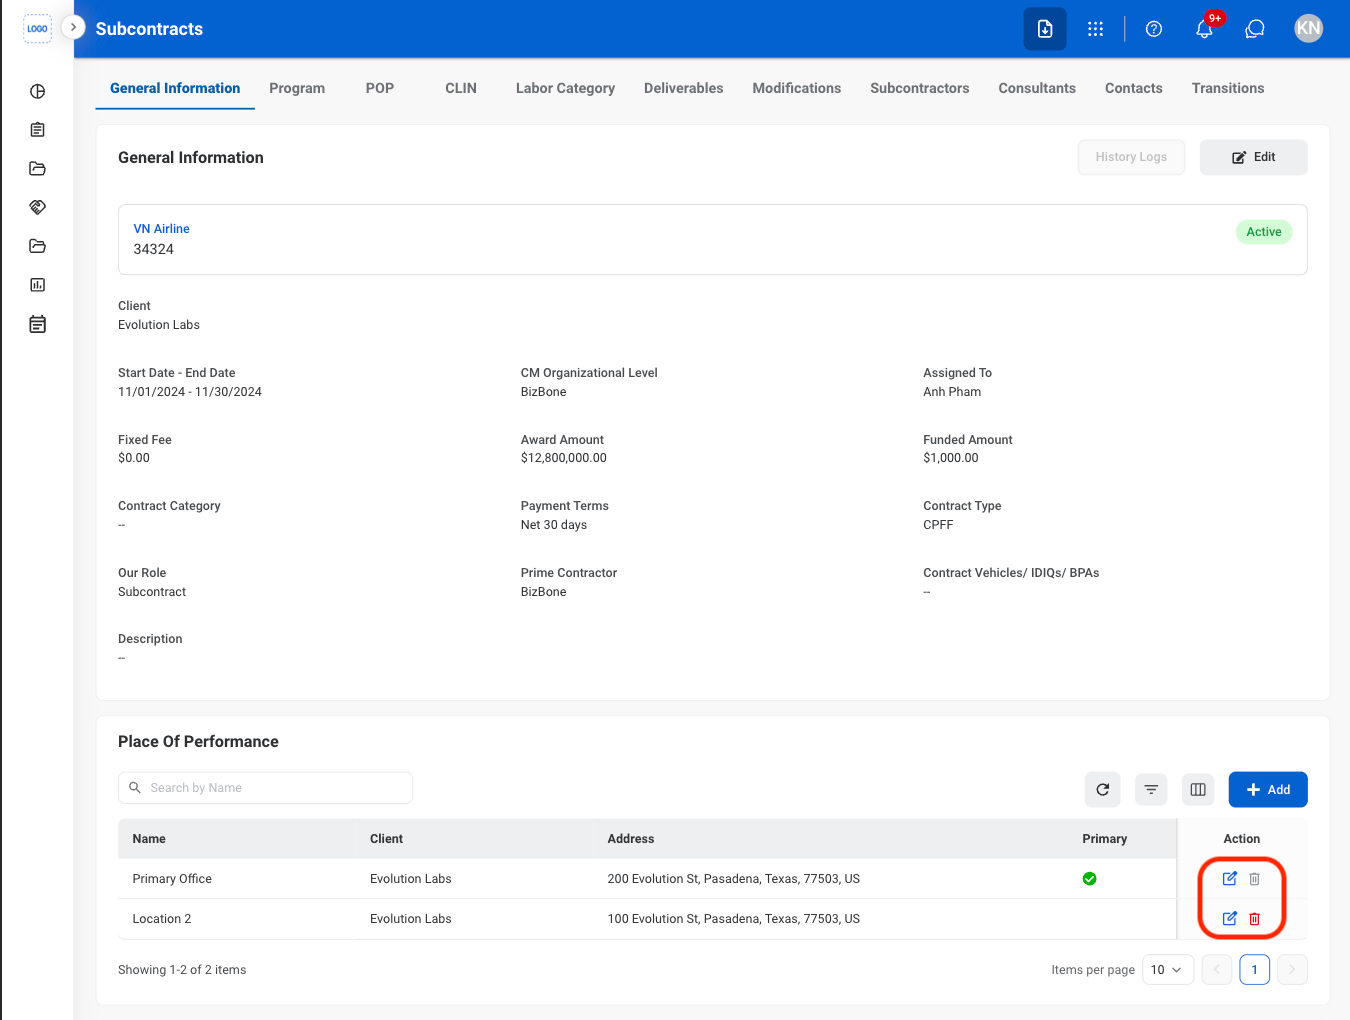Open the filter options for the table
Image resolution: width=1350 pixels, height=1020 pixels.
tap(1151, 789)
